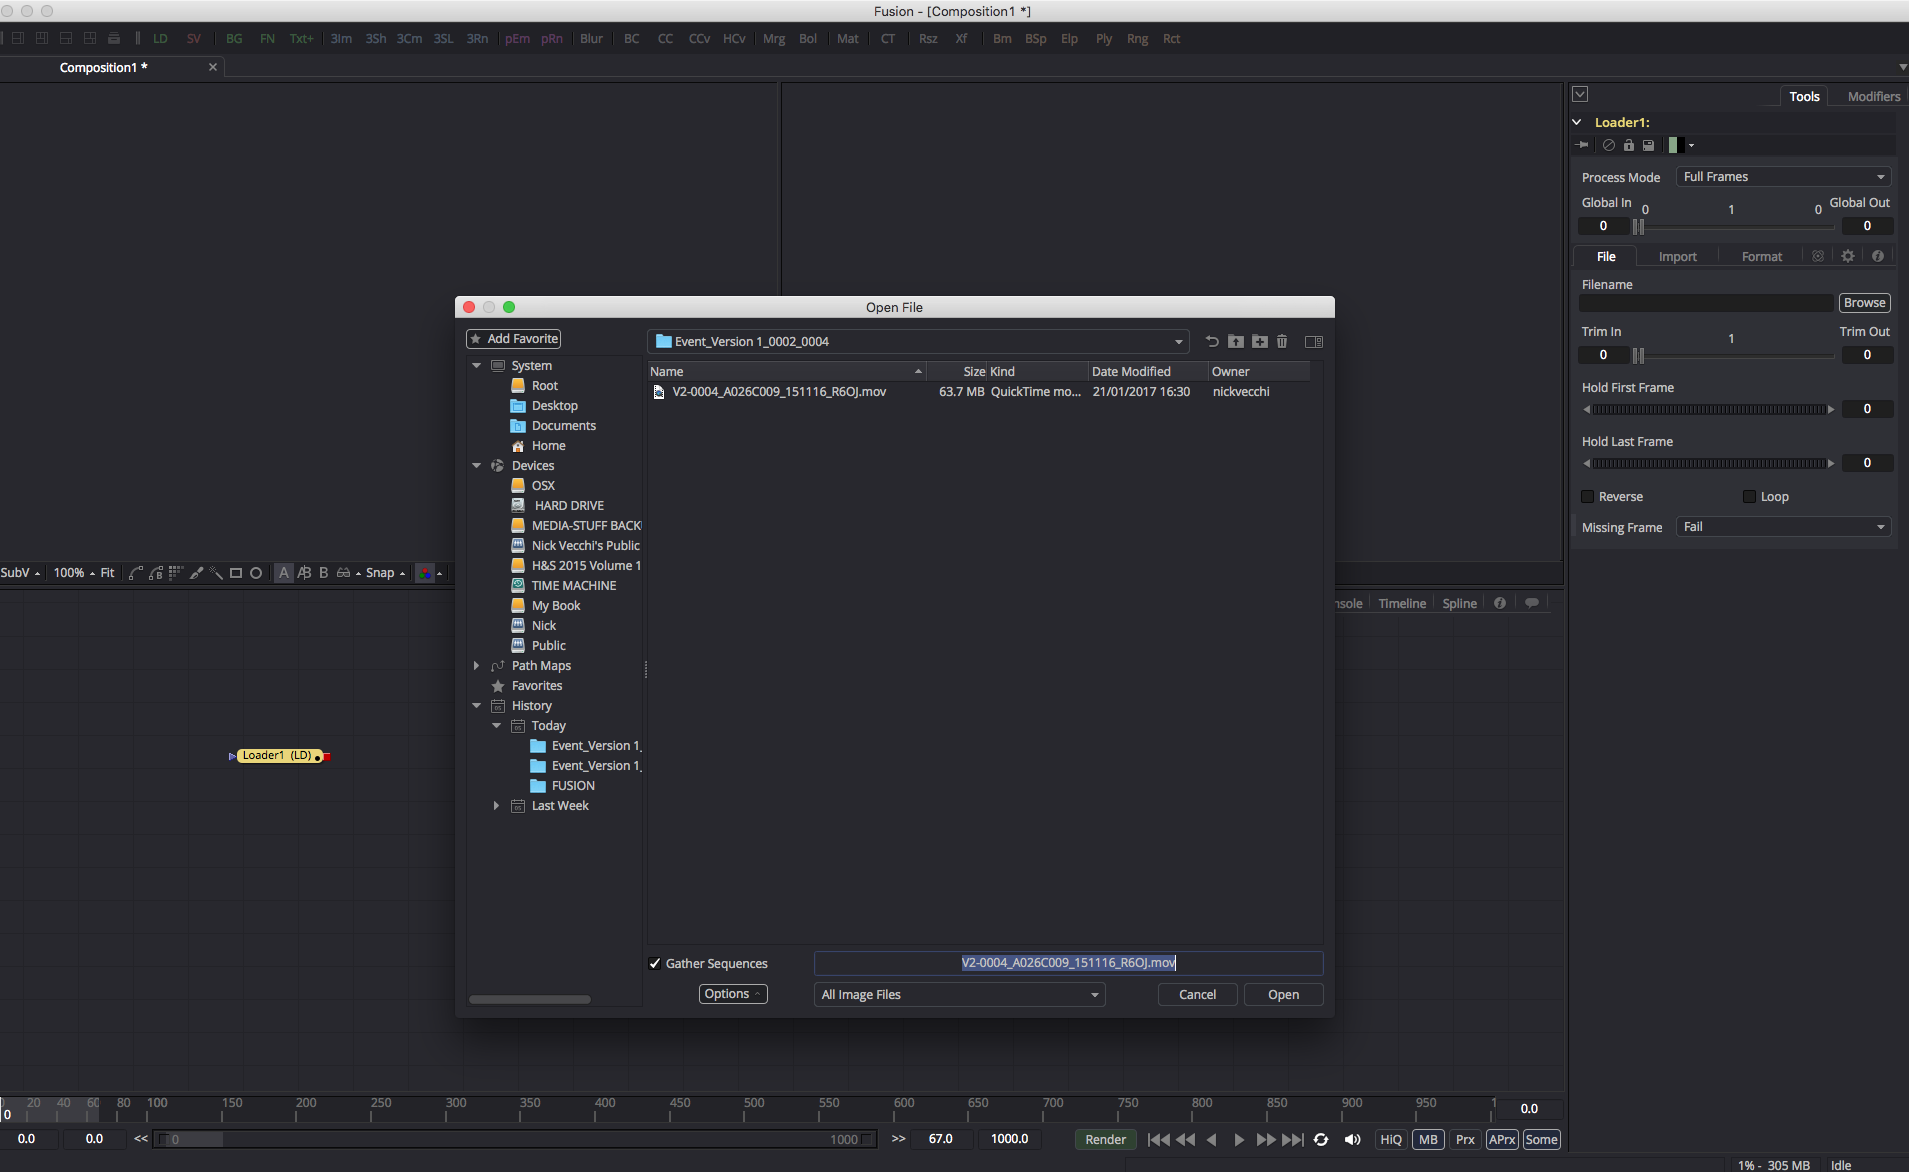The width and height of the screenshot is (1909, 1172).
Task: Go up one folder level in Open File dialog
Action: (1236, 342)
